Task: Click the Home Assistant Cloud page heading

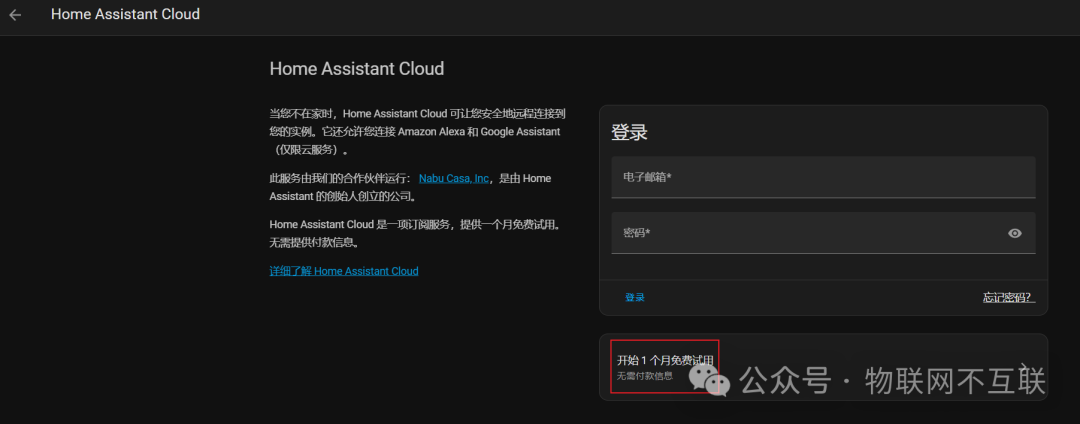Action: [357, 69]
